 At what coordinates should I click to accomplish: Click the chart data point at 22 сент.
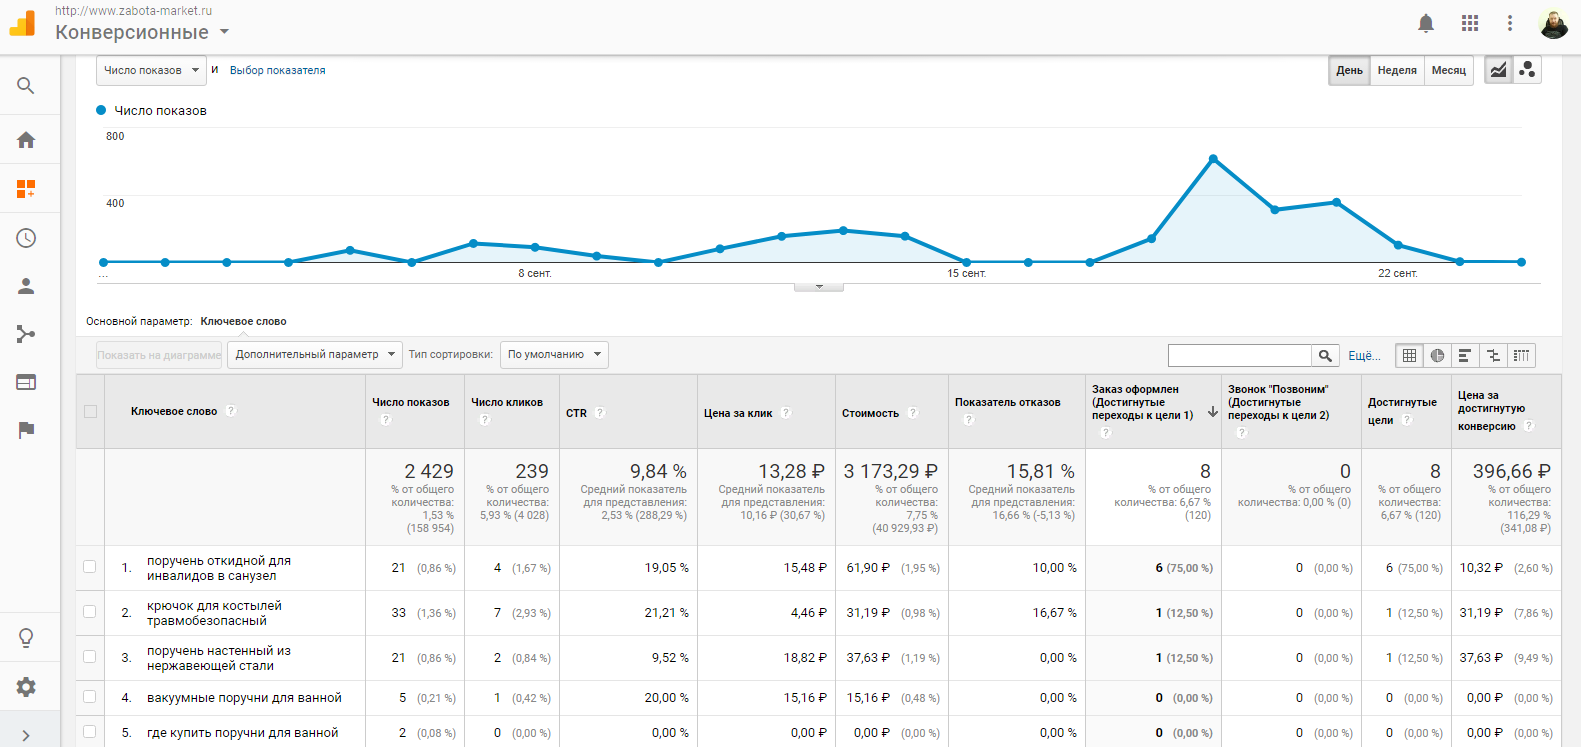coord(1398,245)
